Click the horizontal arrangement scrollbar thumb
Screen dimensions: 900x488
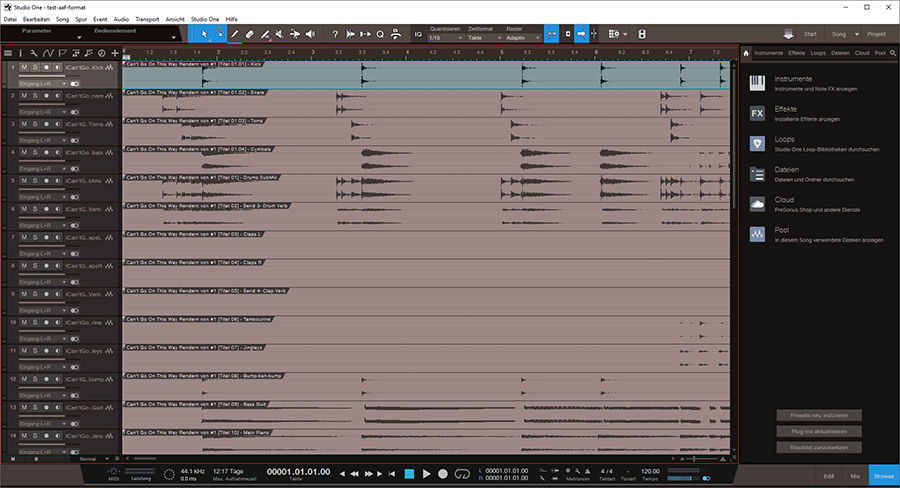145,459
